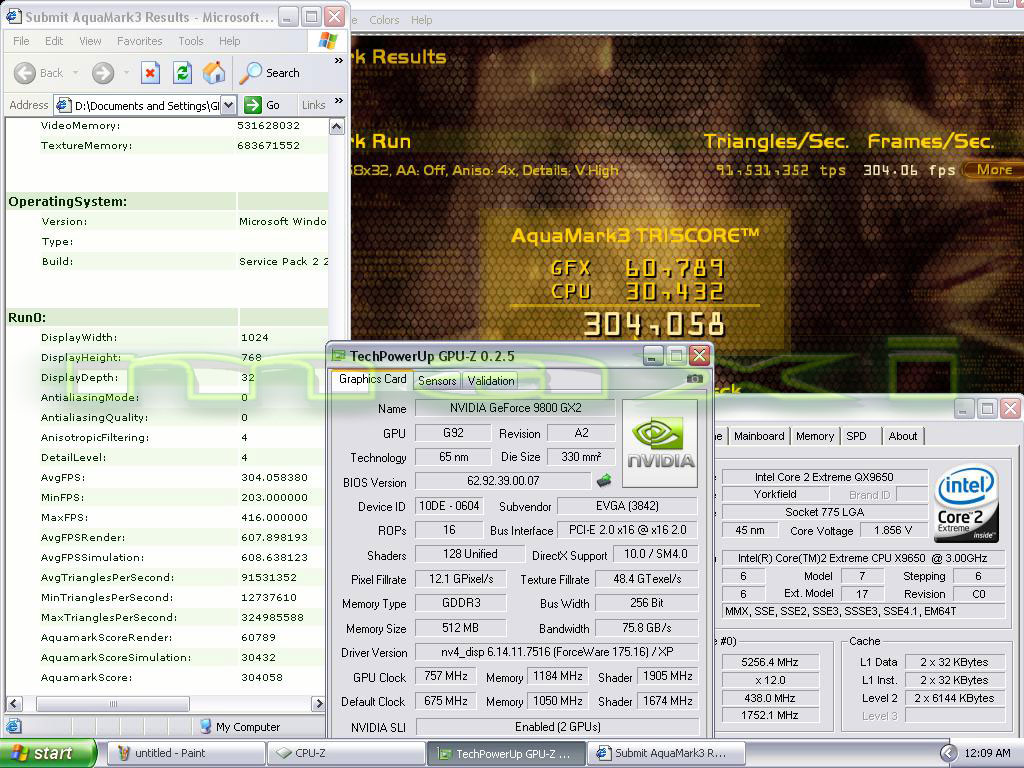Switch to the Sensors tab in GPU-Z
The image size is (1024, 768).
(437, 380)
